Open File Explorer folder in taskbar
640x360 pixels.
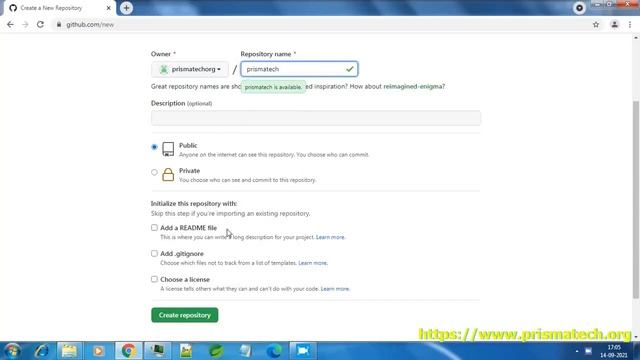[x=69, y=351]
